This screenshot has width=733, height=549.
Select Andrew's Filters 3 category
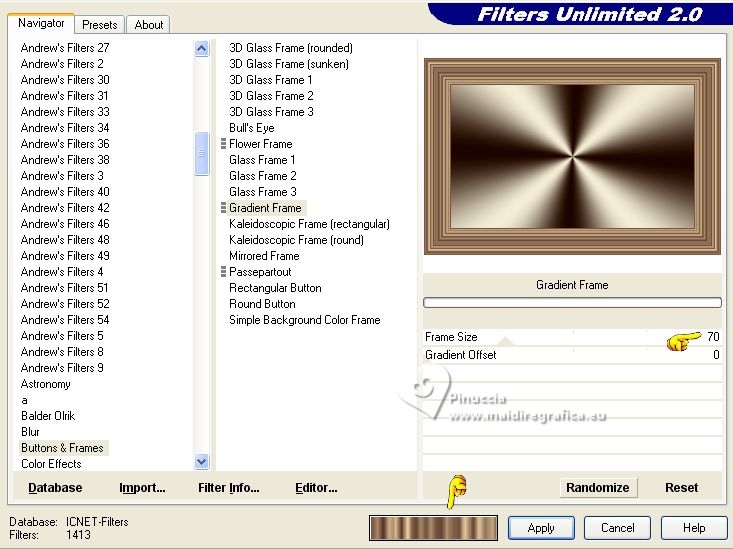[62, 176]
